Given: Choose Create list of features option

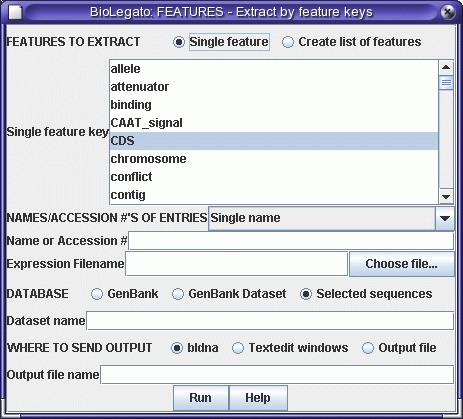Looking at the screenshot, I should click(288, 42).
